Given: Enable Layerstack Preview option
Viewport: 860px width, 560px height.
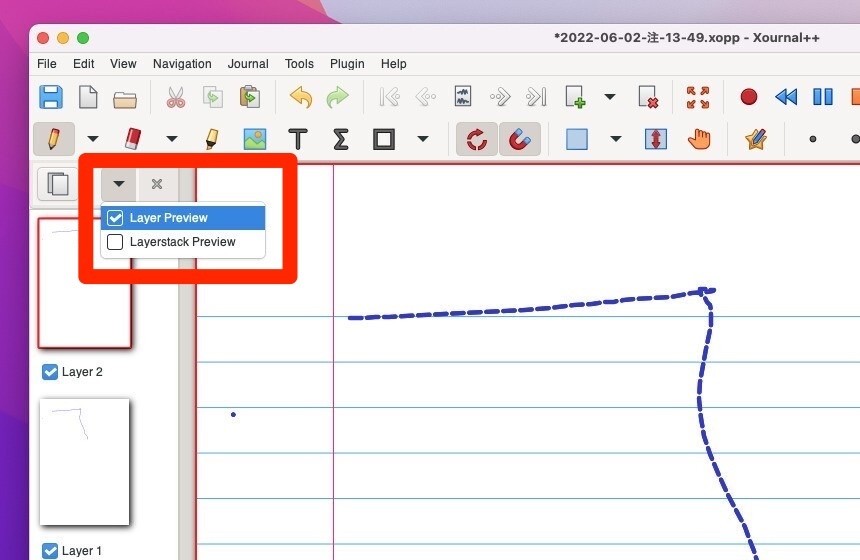Looking at the screenshot, I should (x=116, y=242).
